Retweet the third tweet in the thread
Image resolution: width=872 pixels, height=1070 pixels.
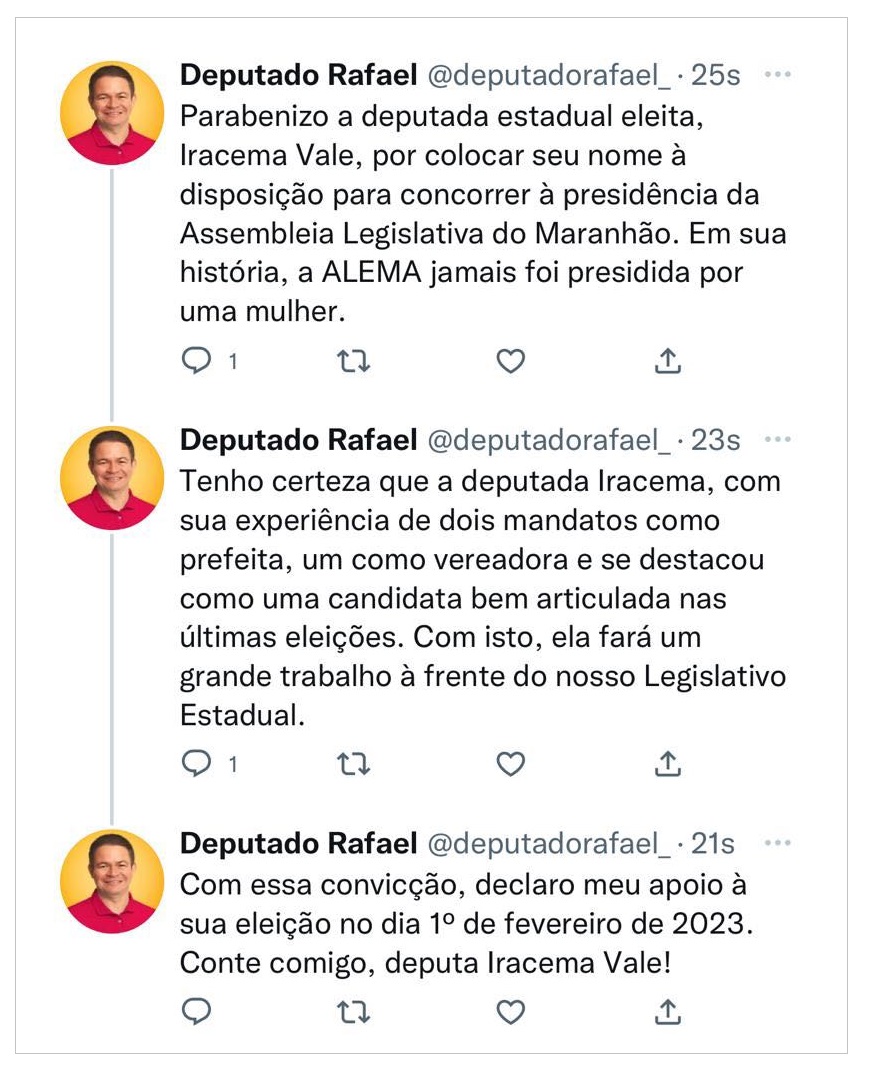click(354, 1012)
